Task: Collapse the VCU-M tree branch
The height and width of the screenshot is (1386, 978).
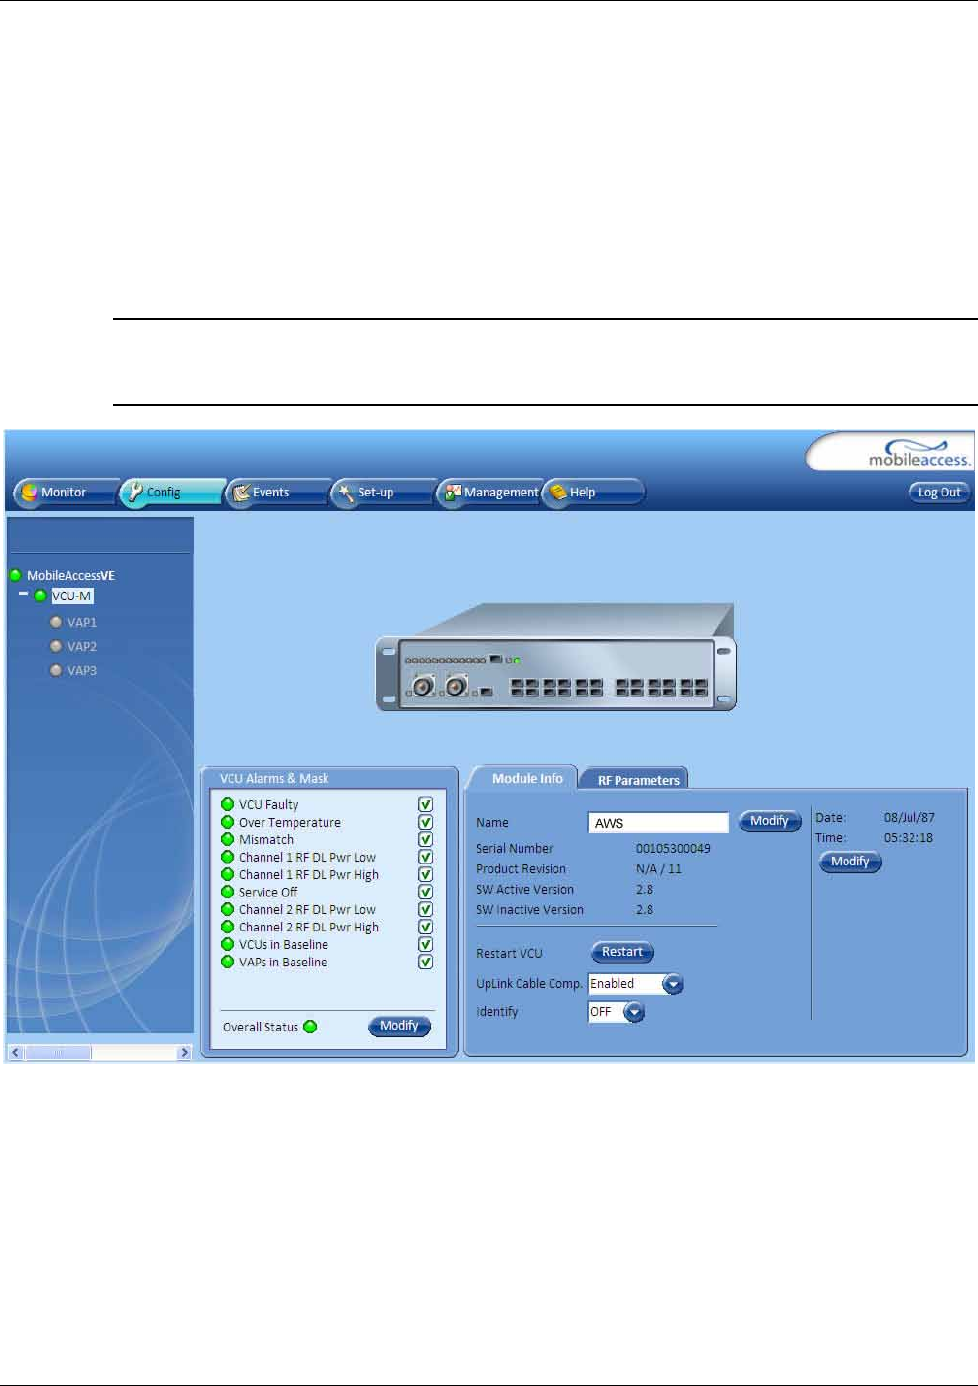Action: pyautogui.click(x=24, y=594)
